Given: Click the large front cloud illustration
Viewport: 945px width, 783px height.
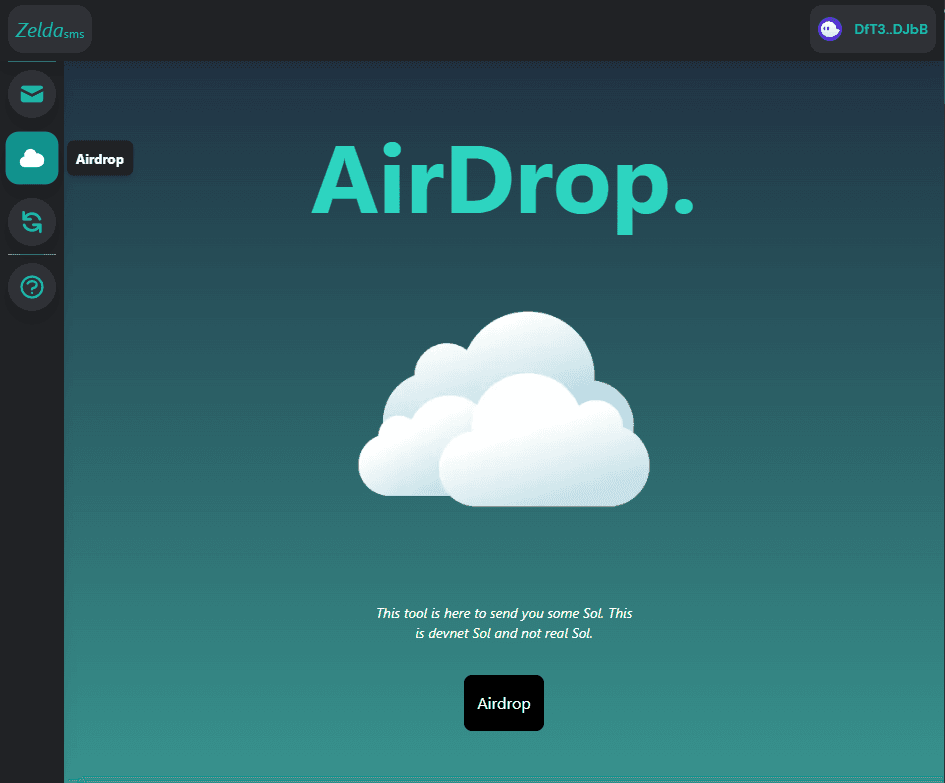Looking at the screenshot, I should pyautogui.click(x=545, y=450).
